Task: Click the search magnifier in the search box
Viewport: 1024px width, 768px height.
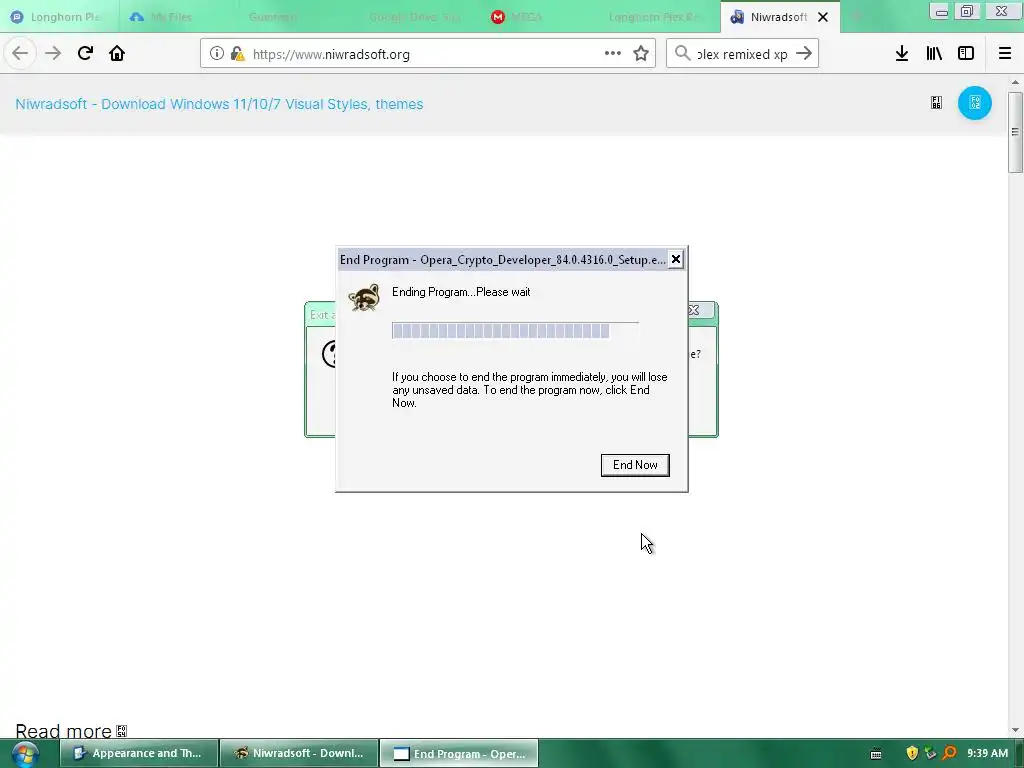Action: coord(682,54)
